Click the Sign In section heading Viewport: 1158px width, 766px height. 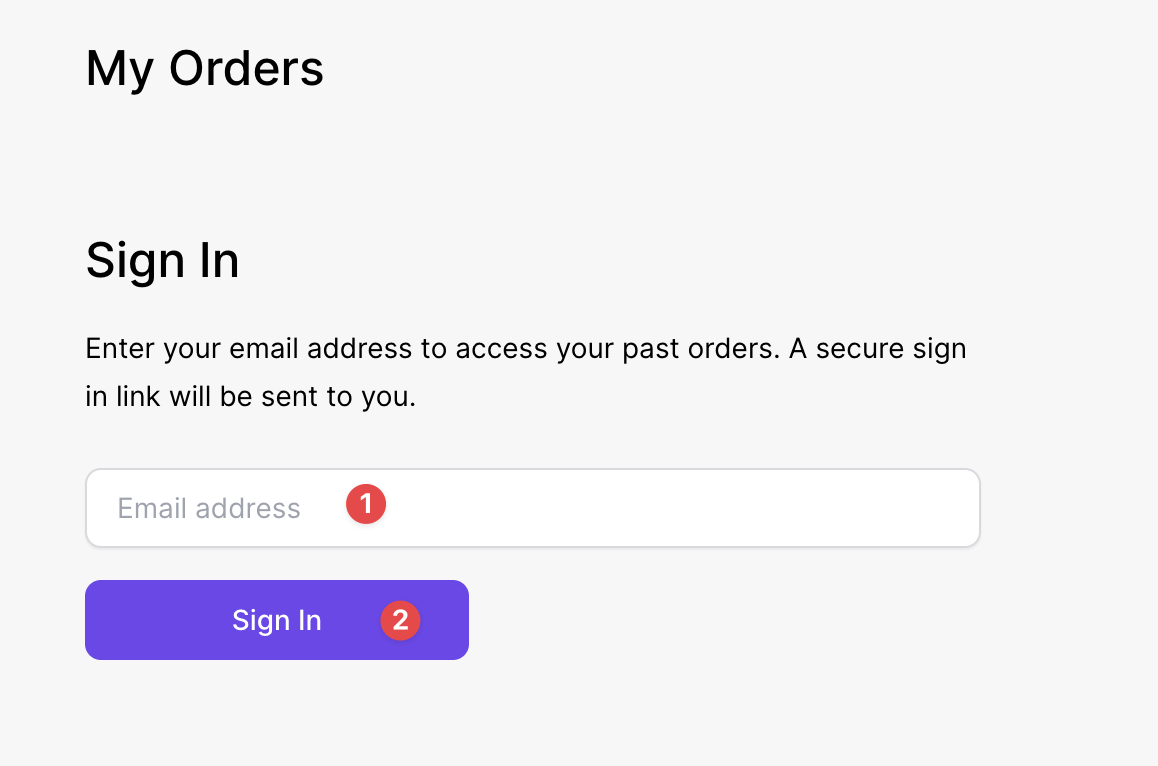click(162, 260)
